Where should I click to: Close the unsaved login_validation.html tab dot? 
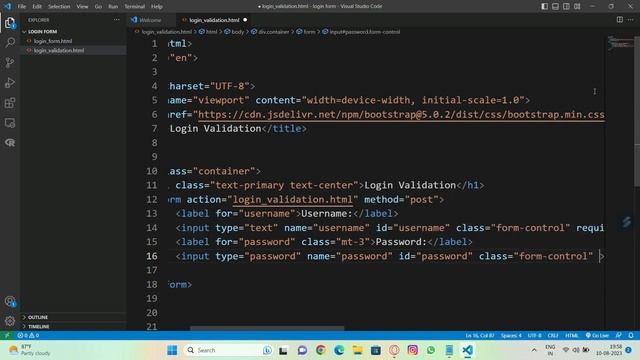coord(245,20)
